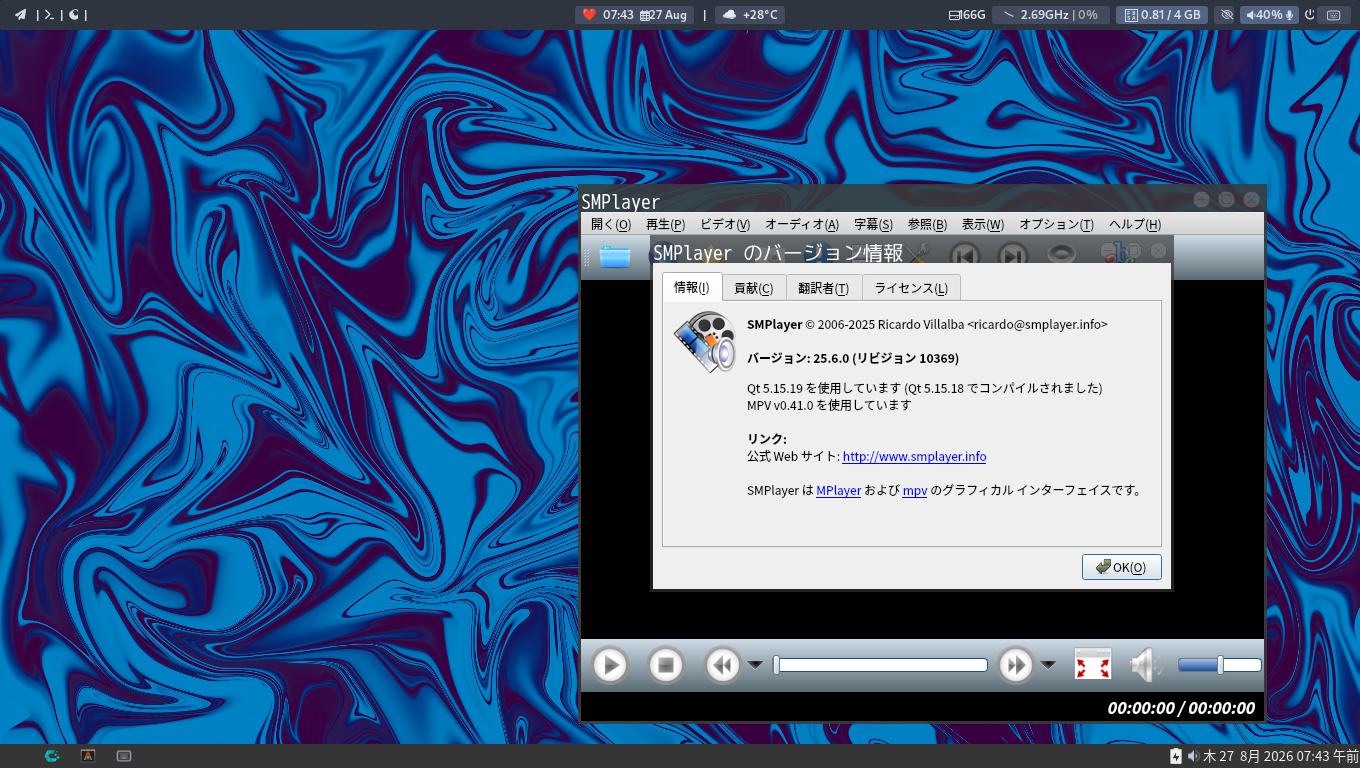The image size is (1360, 768).
Task: Click the power icon in top panel
Action: click(1310, 15)
